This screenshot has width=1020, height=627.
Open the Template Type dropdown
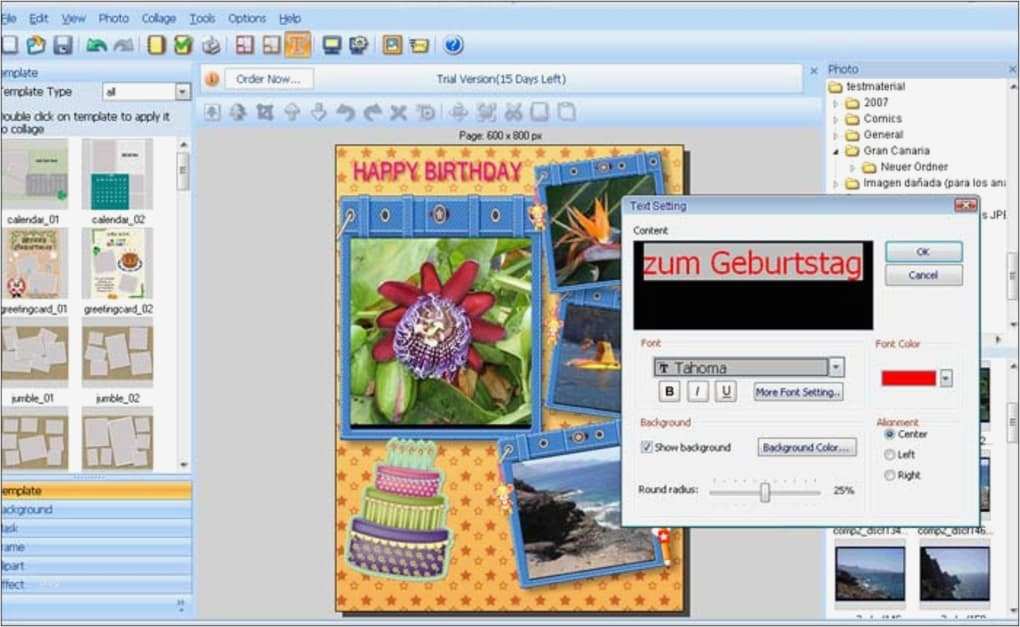click(x=183, y=92)
